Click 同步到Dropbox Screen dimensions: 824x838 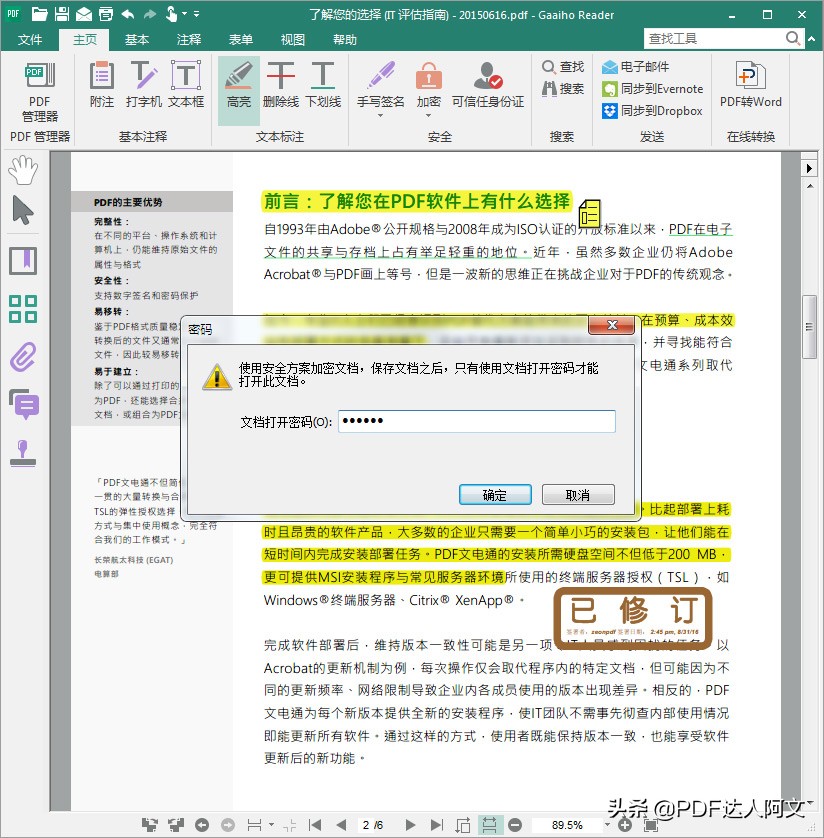click(x=652, y=111)
